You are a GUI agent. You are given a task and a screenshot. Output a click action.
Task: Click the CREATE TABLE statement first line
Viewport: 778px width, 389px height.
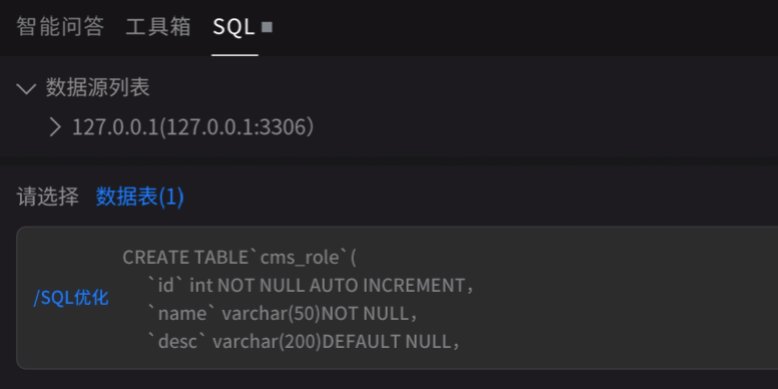(240, 258)
